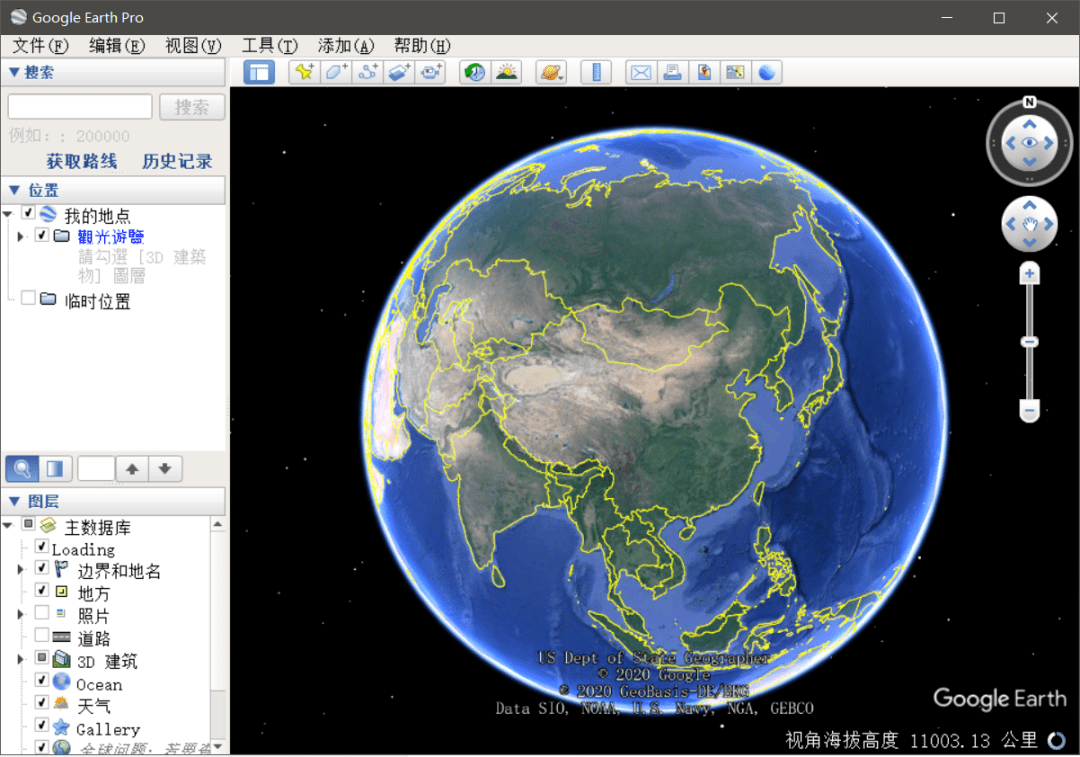Enable the 道路 layer checkbox
Viewport: 1080px width, 757px height.
pyautogui.click(x=41, y=635)
